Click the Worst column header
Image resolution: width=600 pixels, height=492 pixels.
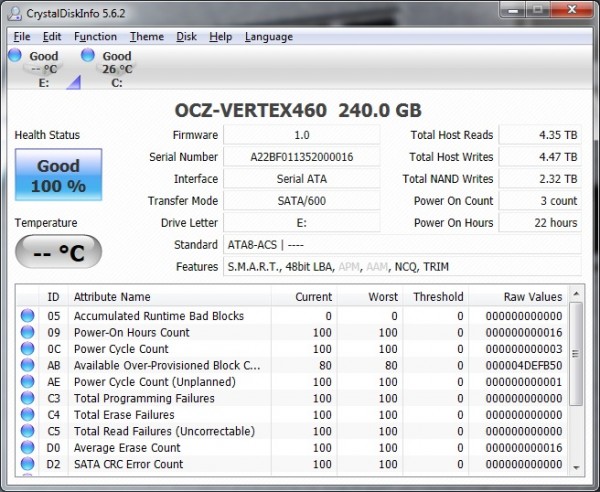[x=370, y=297]
